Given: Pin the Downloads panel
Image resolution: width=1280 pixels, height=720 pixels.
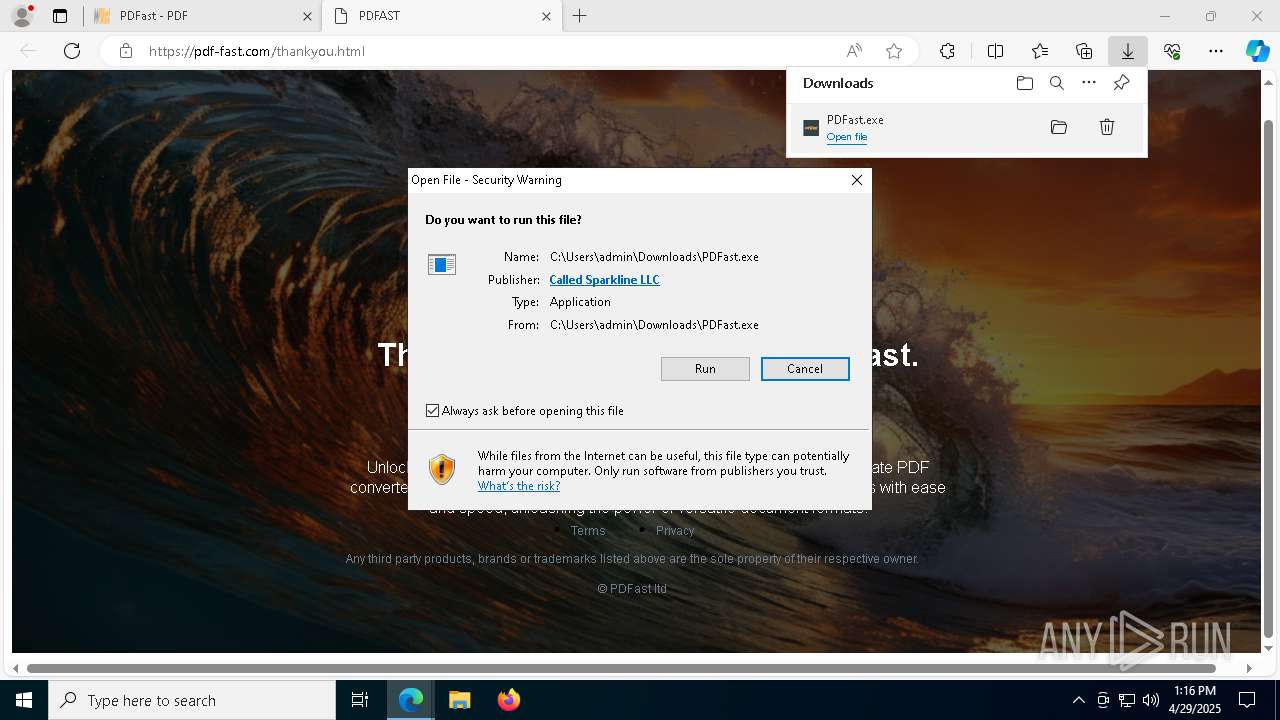Looking at the screenshot, I should click(x=1121, y=83).
